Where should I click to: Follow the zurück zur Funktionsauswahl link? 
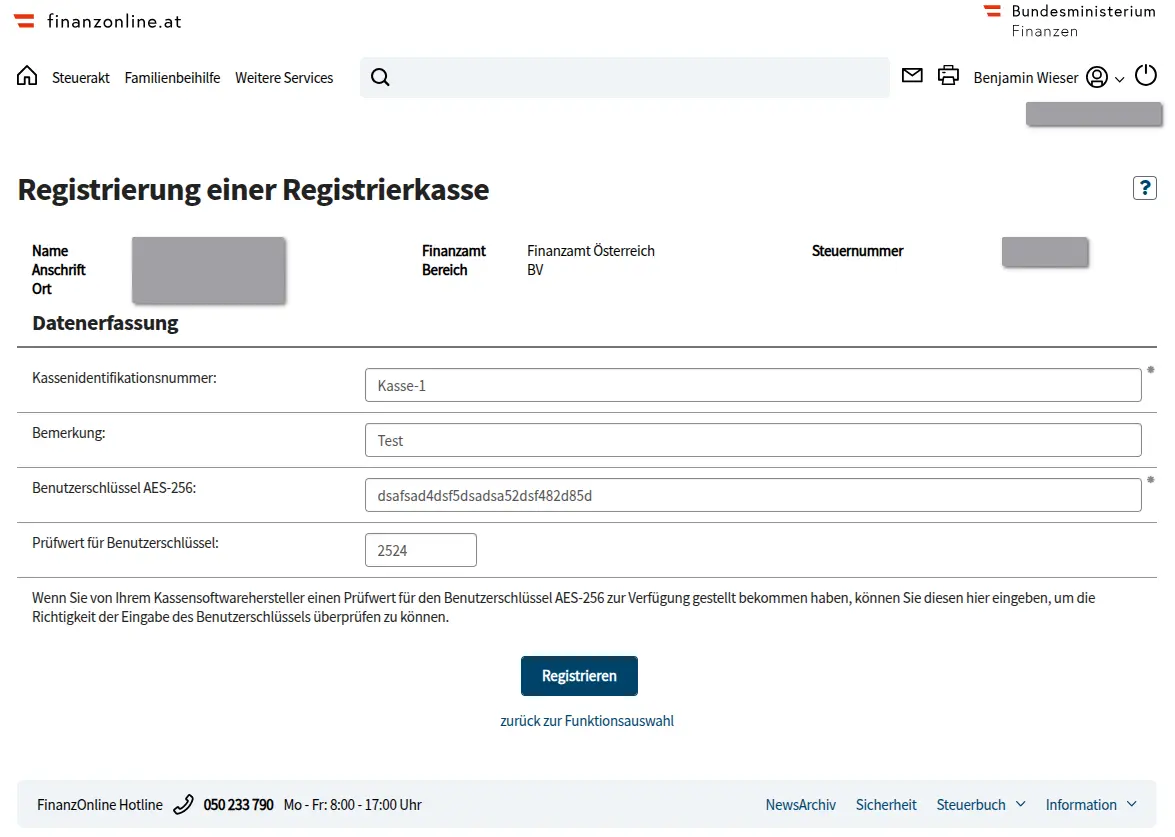pyautogui.click(x=587, y=720)
